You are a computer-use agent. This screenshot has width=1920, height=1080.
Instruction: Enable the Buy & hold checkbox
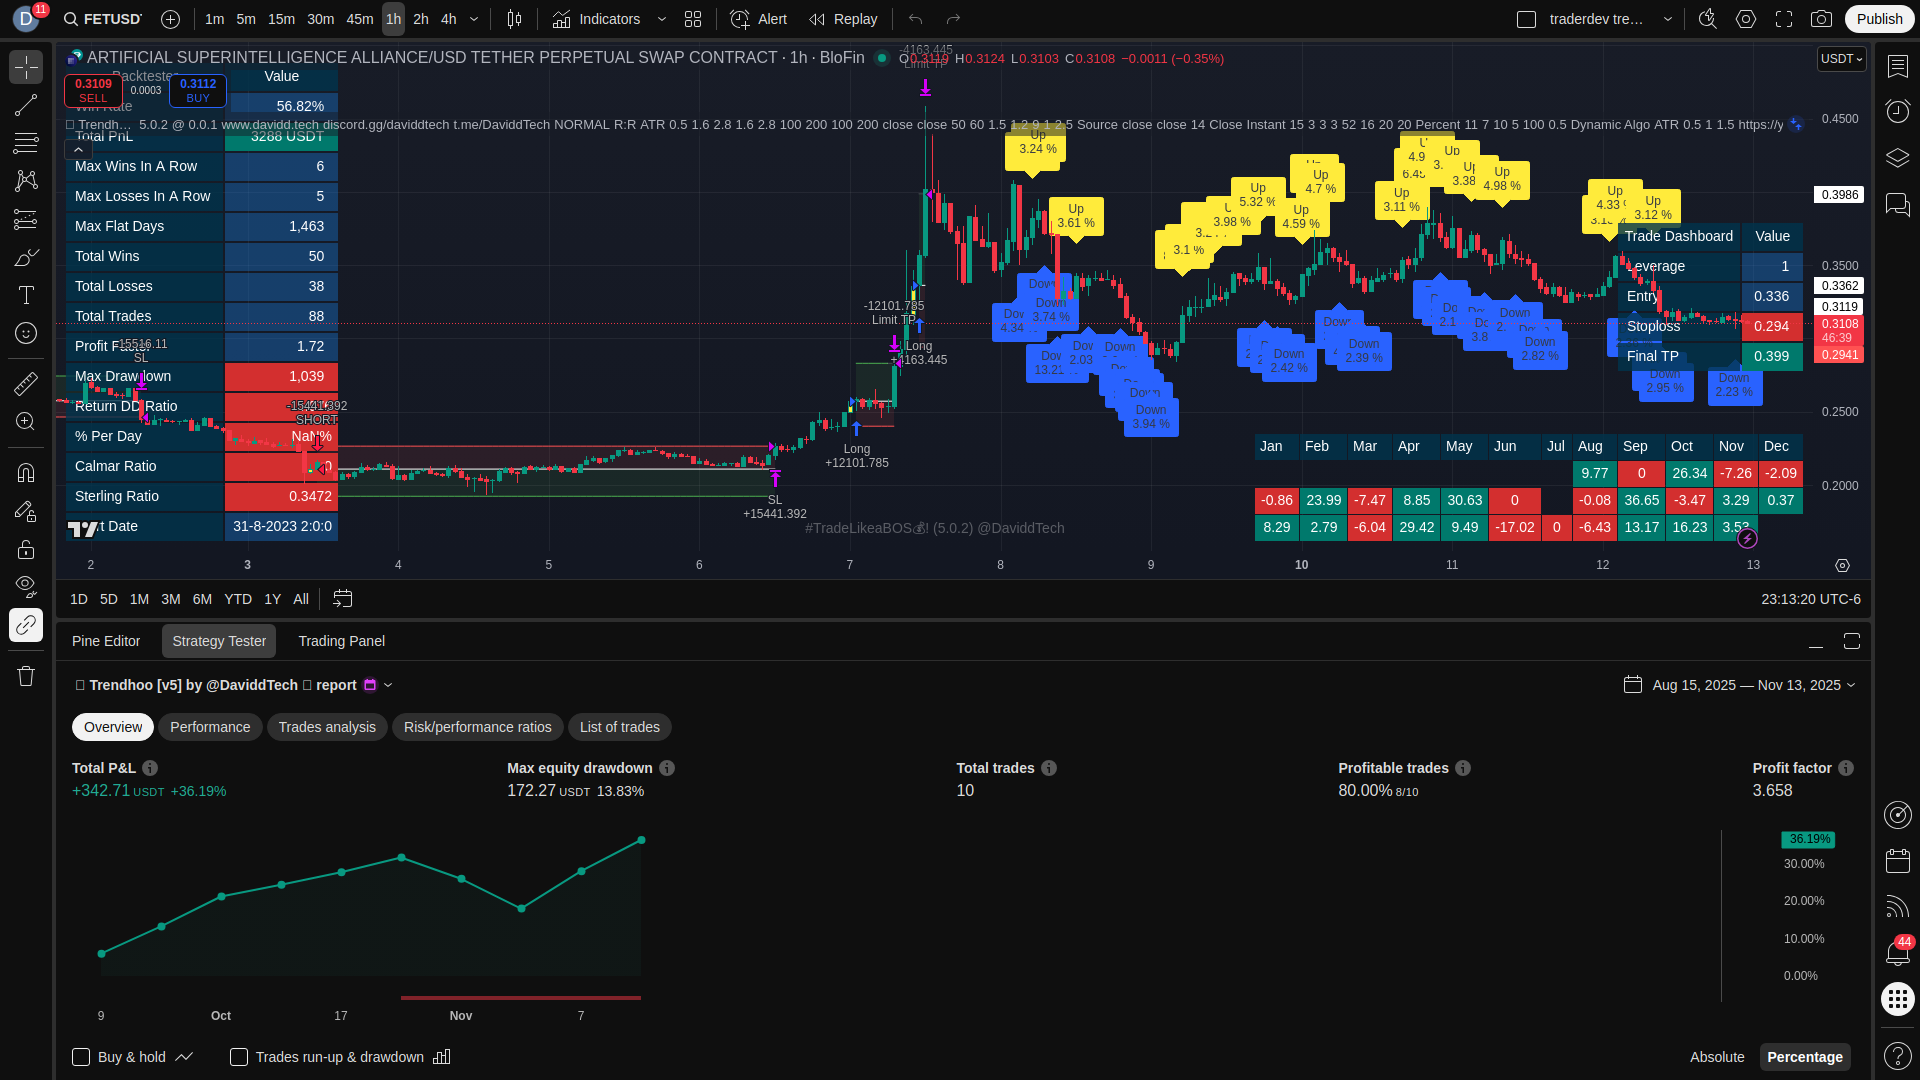click(81, 1057)
